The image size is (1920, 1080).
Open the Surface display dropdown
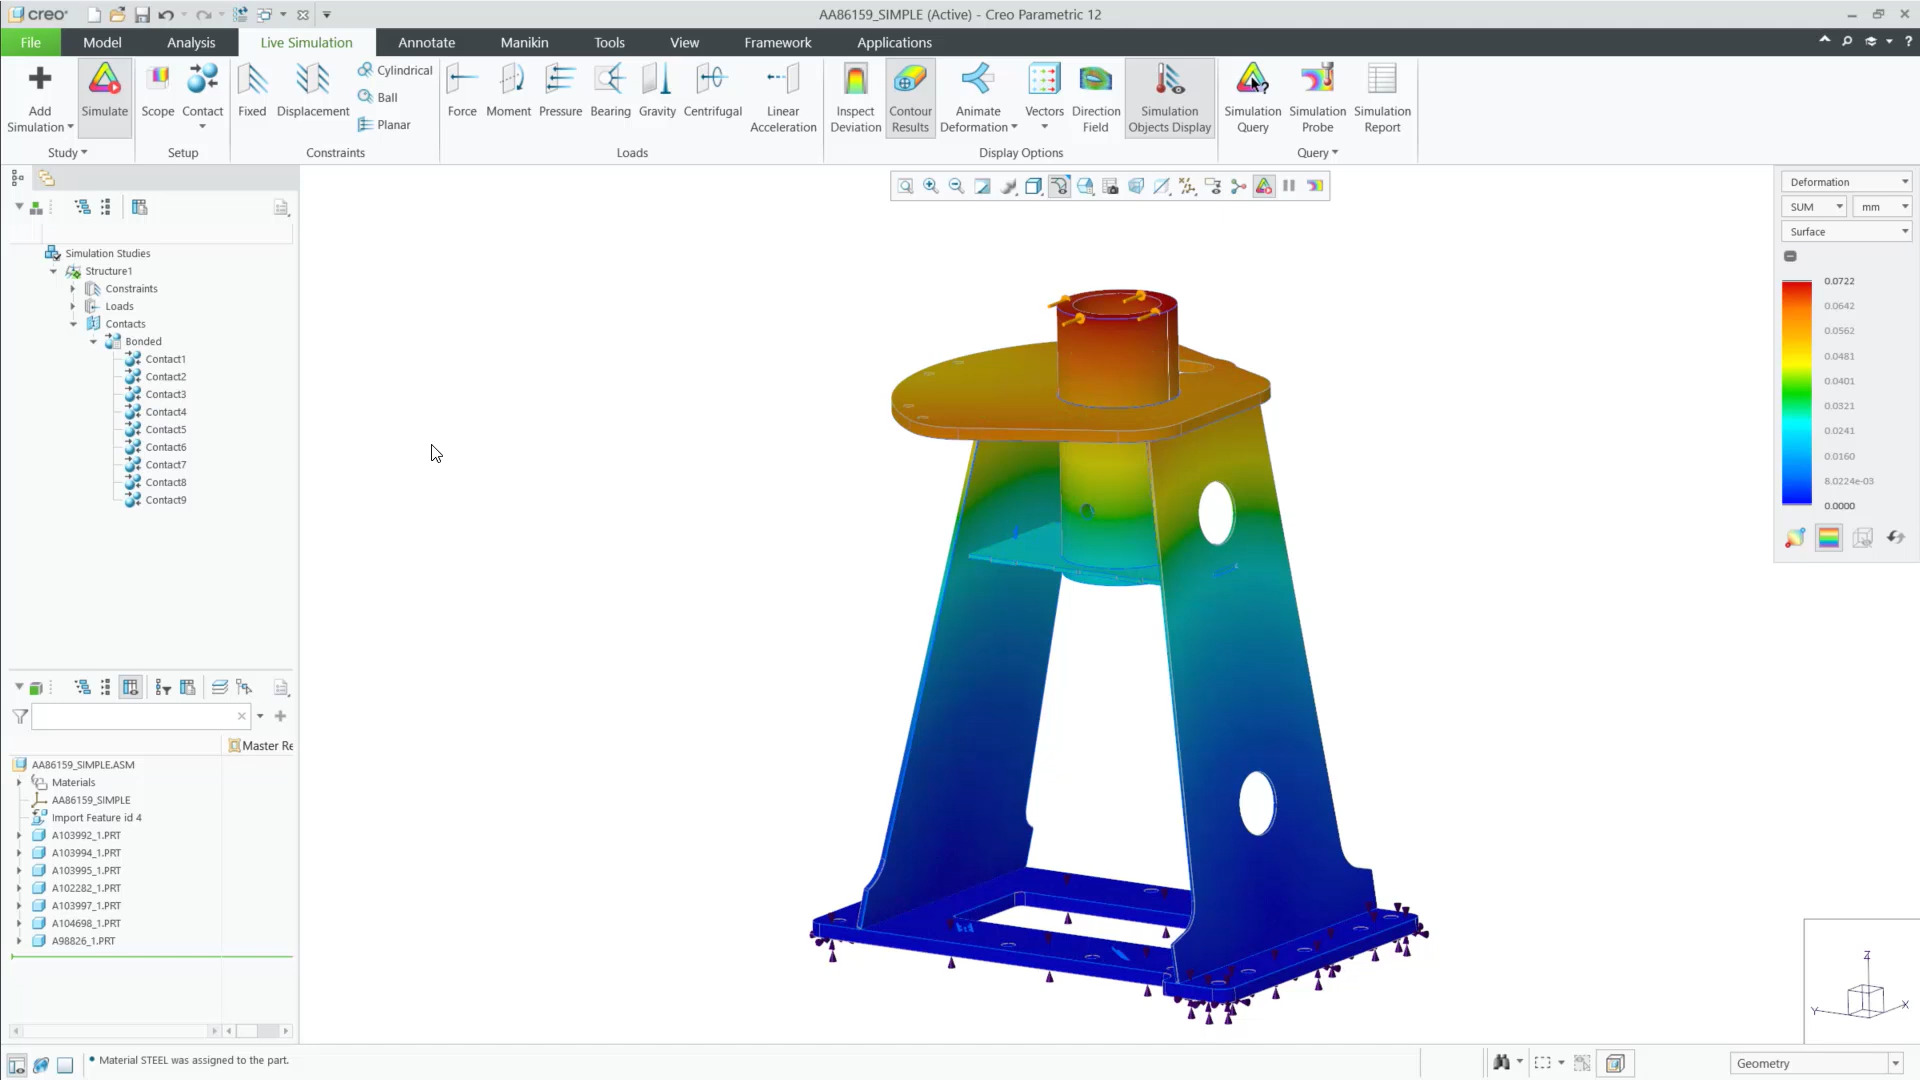[1846, 232]
